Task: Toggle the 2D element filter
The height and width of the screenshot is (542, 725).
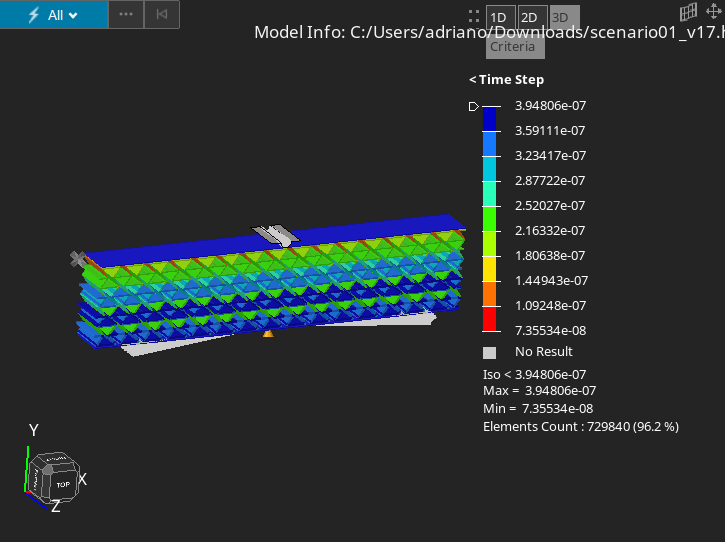Action: tap(532, 18)
